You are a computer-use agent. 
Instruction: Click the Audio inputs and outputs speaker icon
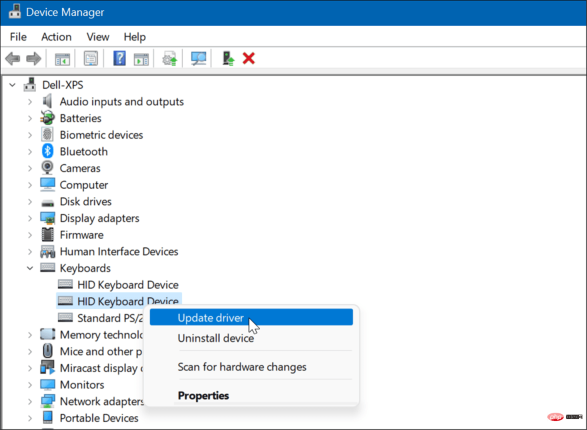click(47, 101)
